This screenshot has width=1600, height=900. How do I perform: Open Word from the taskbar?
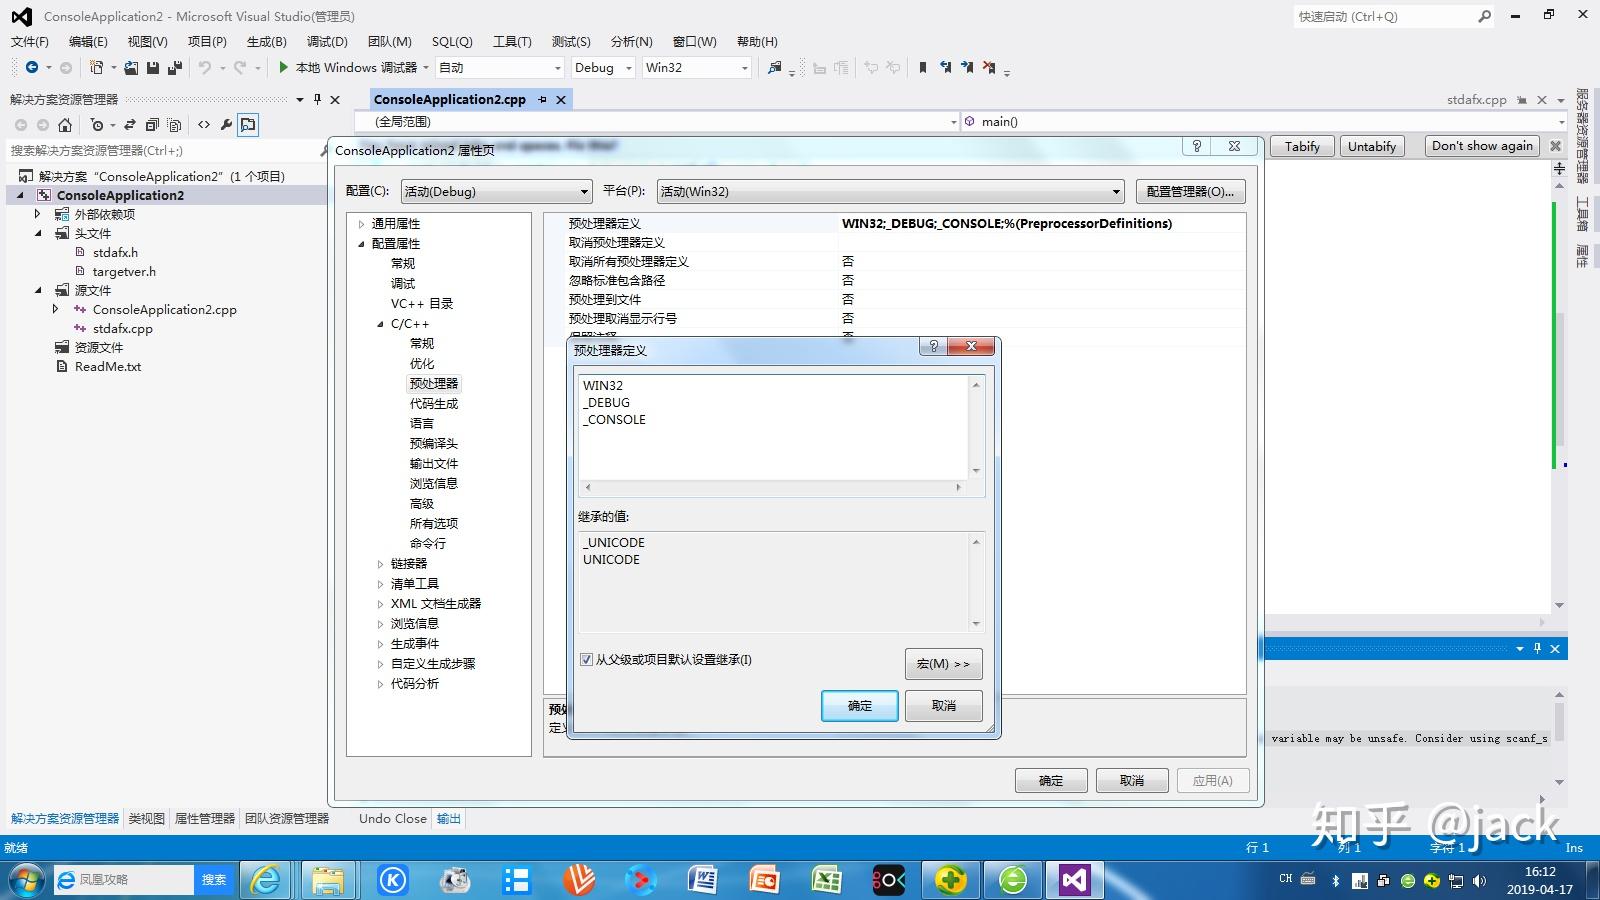point(702,880)
